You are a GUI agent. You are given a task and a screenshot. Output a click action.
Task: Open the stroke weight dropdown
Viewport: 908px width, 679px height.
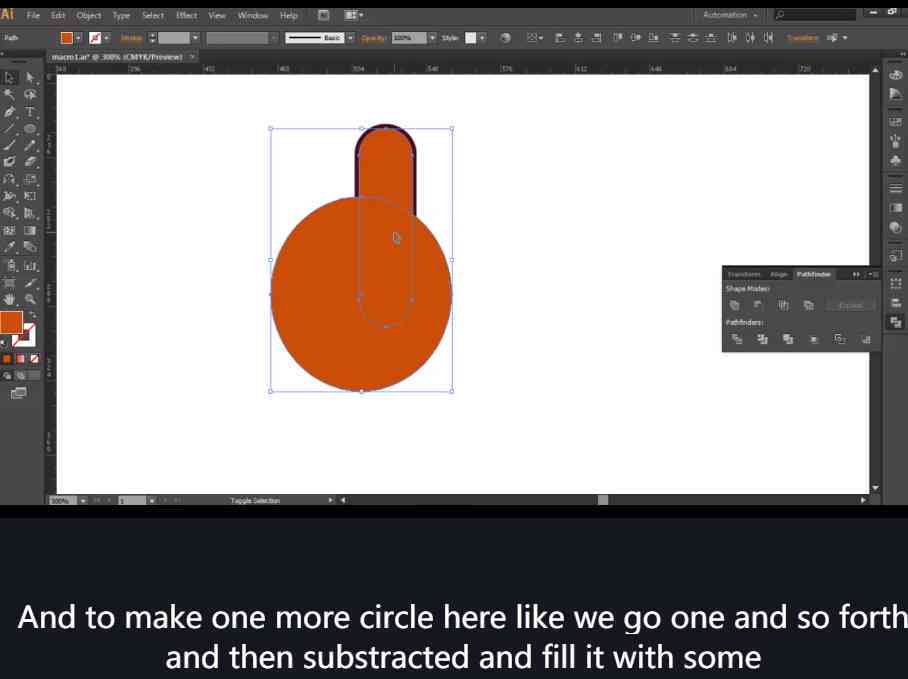pyautogui.click(x=195, y=38)
